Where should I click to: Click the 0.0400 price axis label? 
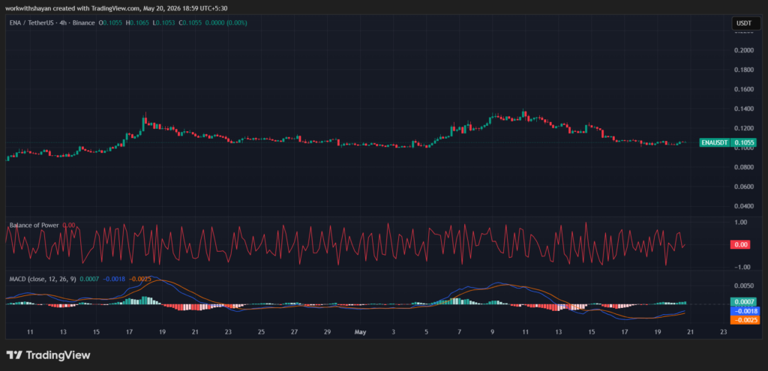744,206
